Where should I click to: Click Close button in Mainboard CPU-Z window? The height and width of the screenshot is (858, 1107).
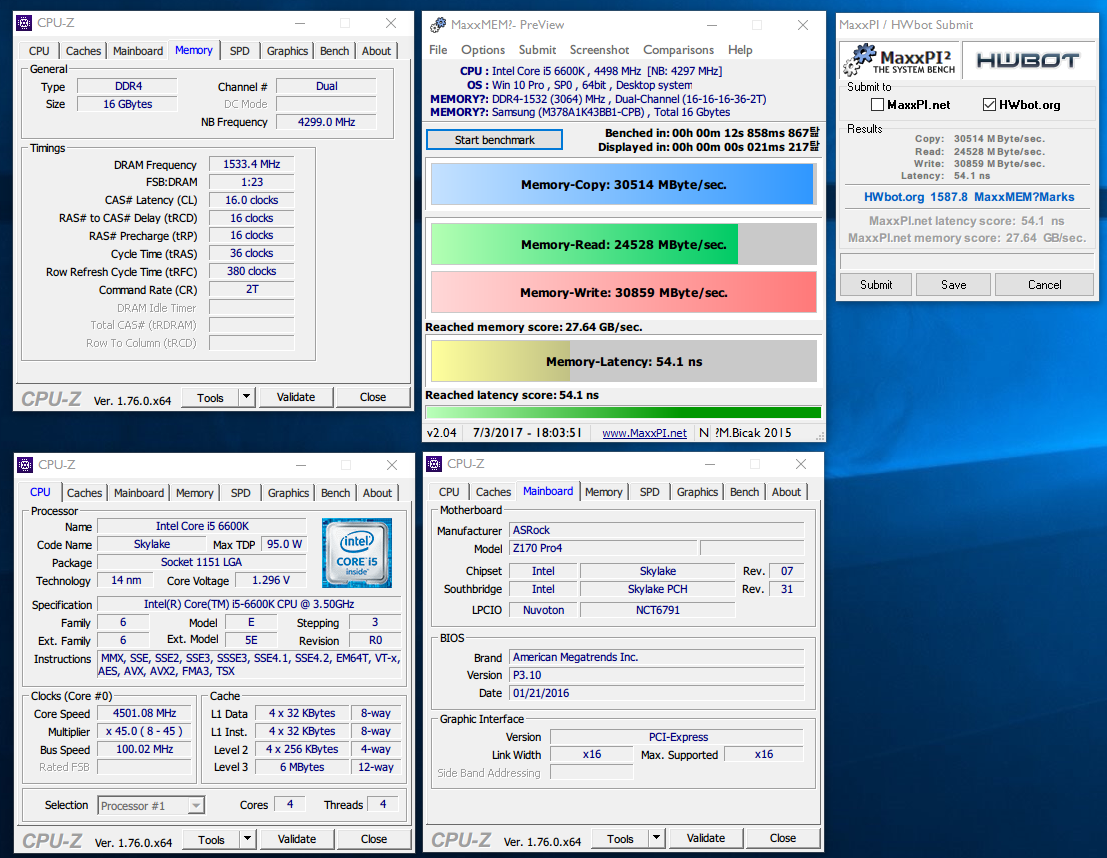pos(782,838)
